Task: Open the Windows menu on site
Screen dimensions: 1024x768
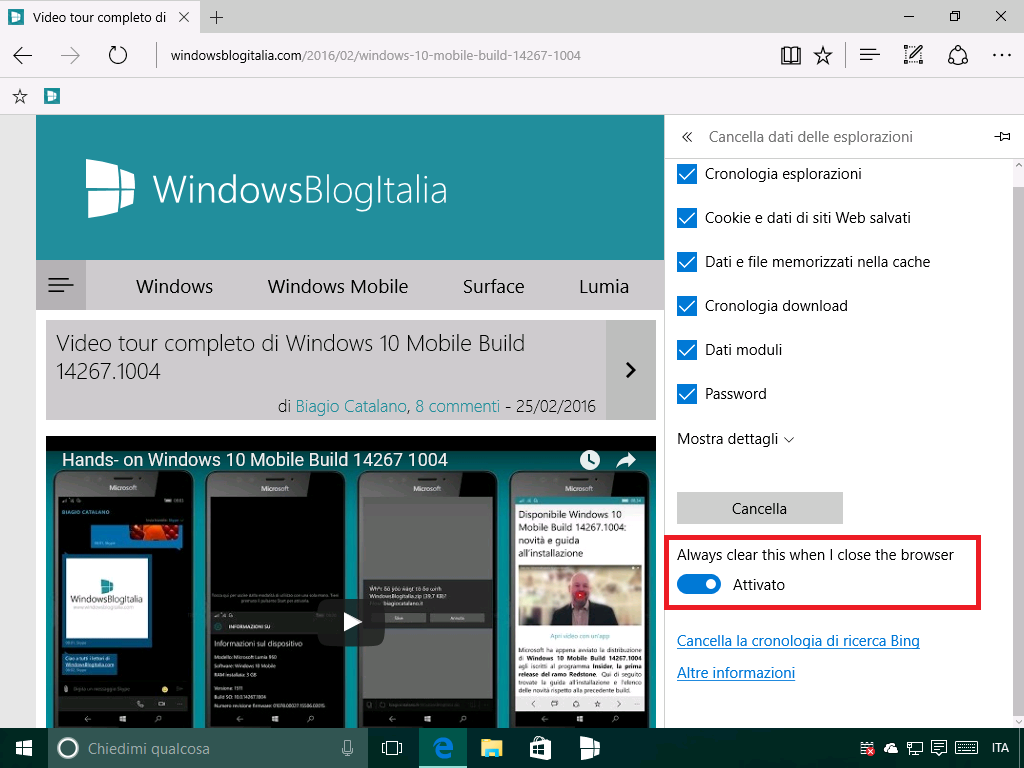Action: (x=174, y=286)
